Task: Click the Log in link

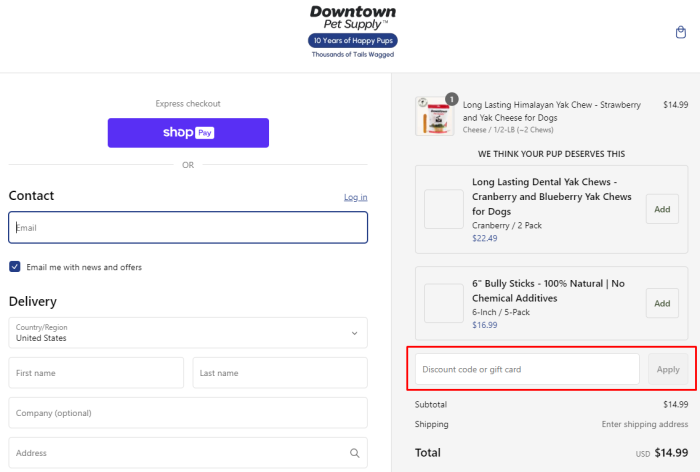Action: pos(355,197)
